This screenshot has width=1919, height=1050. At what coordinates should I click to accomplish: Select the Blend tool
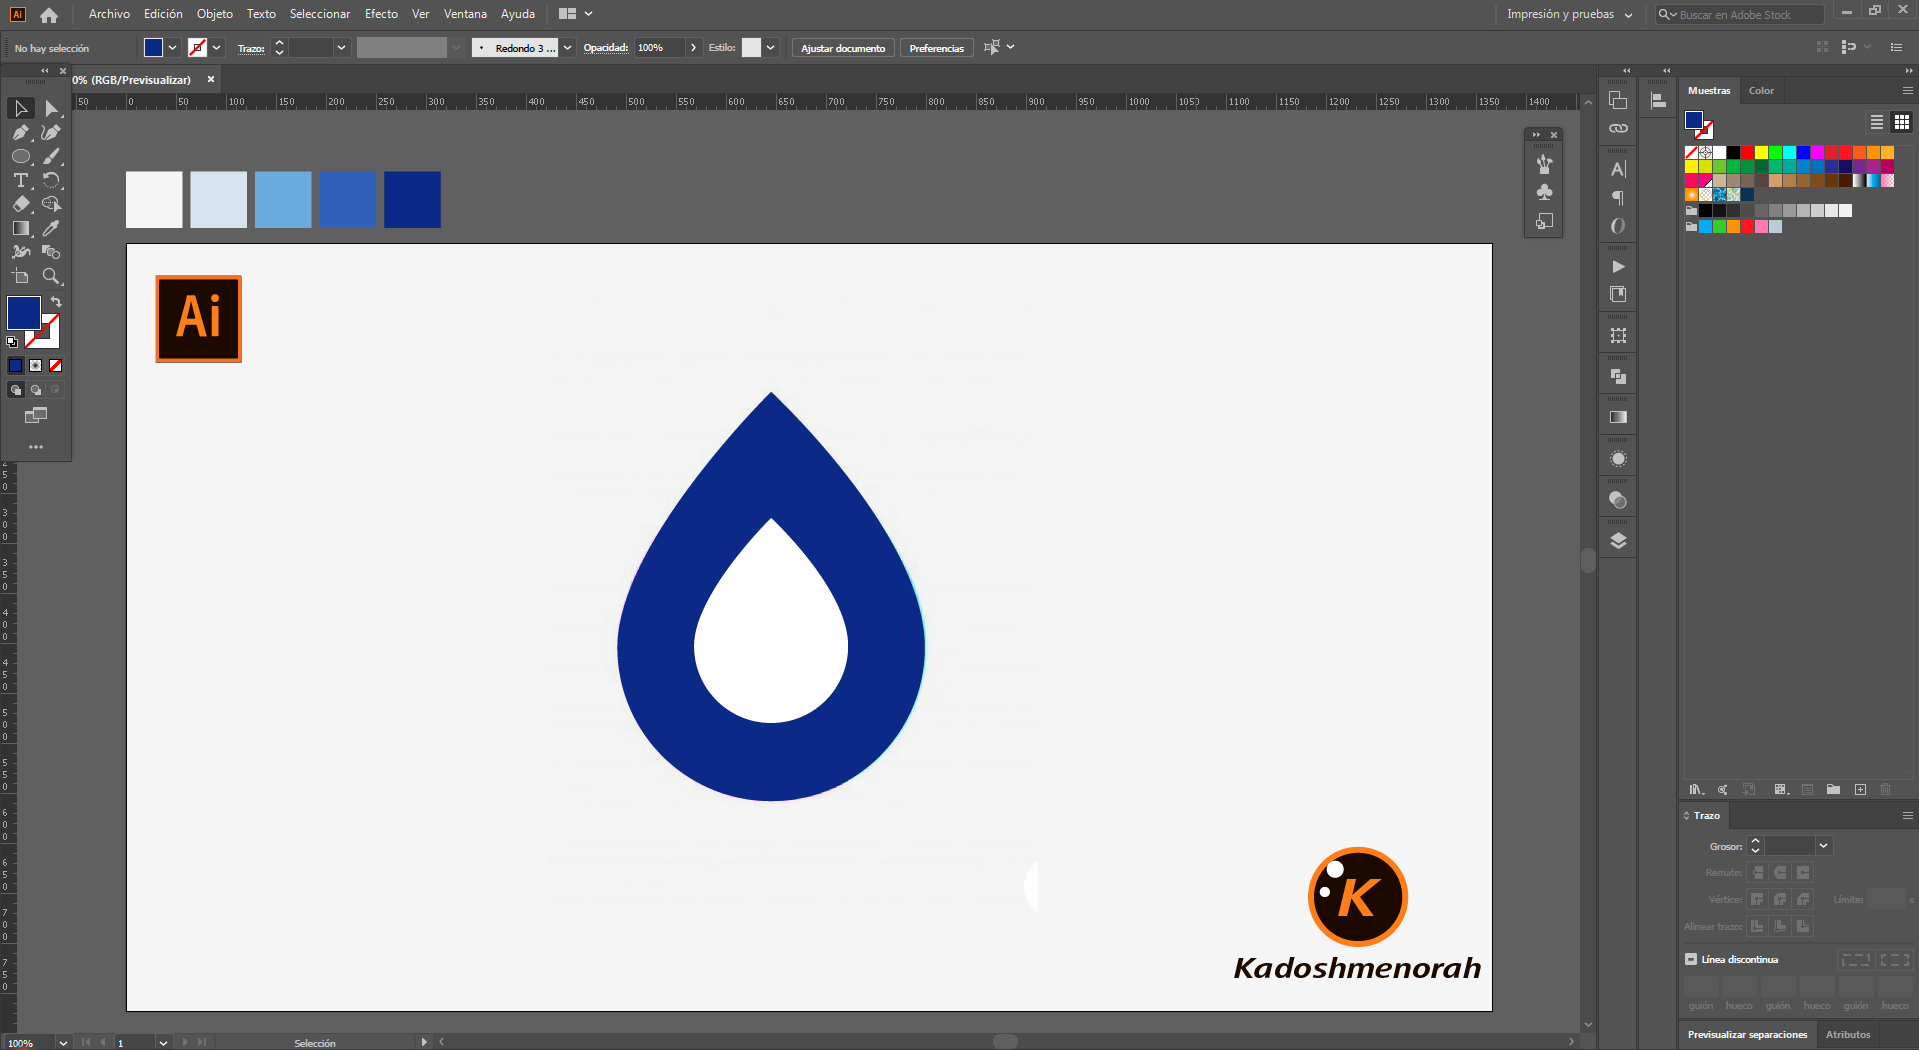click(x=52, y=252)
